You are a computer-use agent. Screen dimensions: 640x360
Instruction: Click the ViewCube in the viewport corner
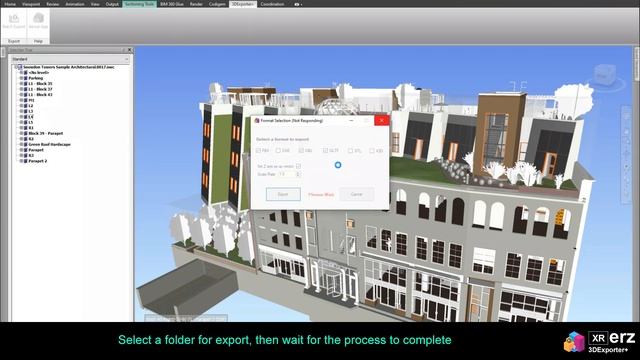[605, 76]
